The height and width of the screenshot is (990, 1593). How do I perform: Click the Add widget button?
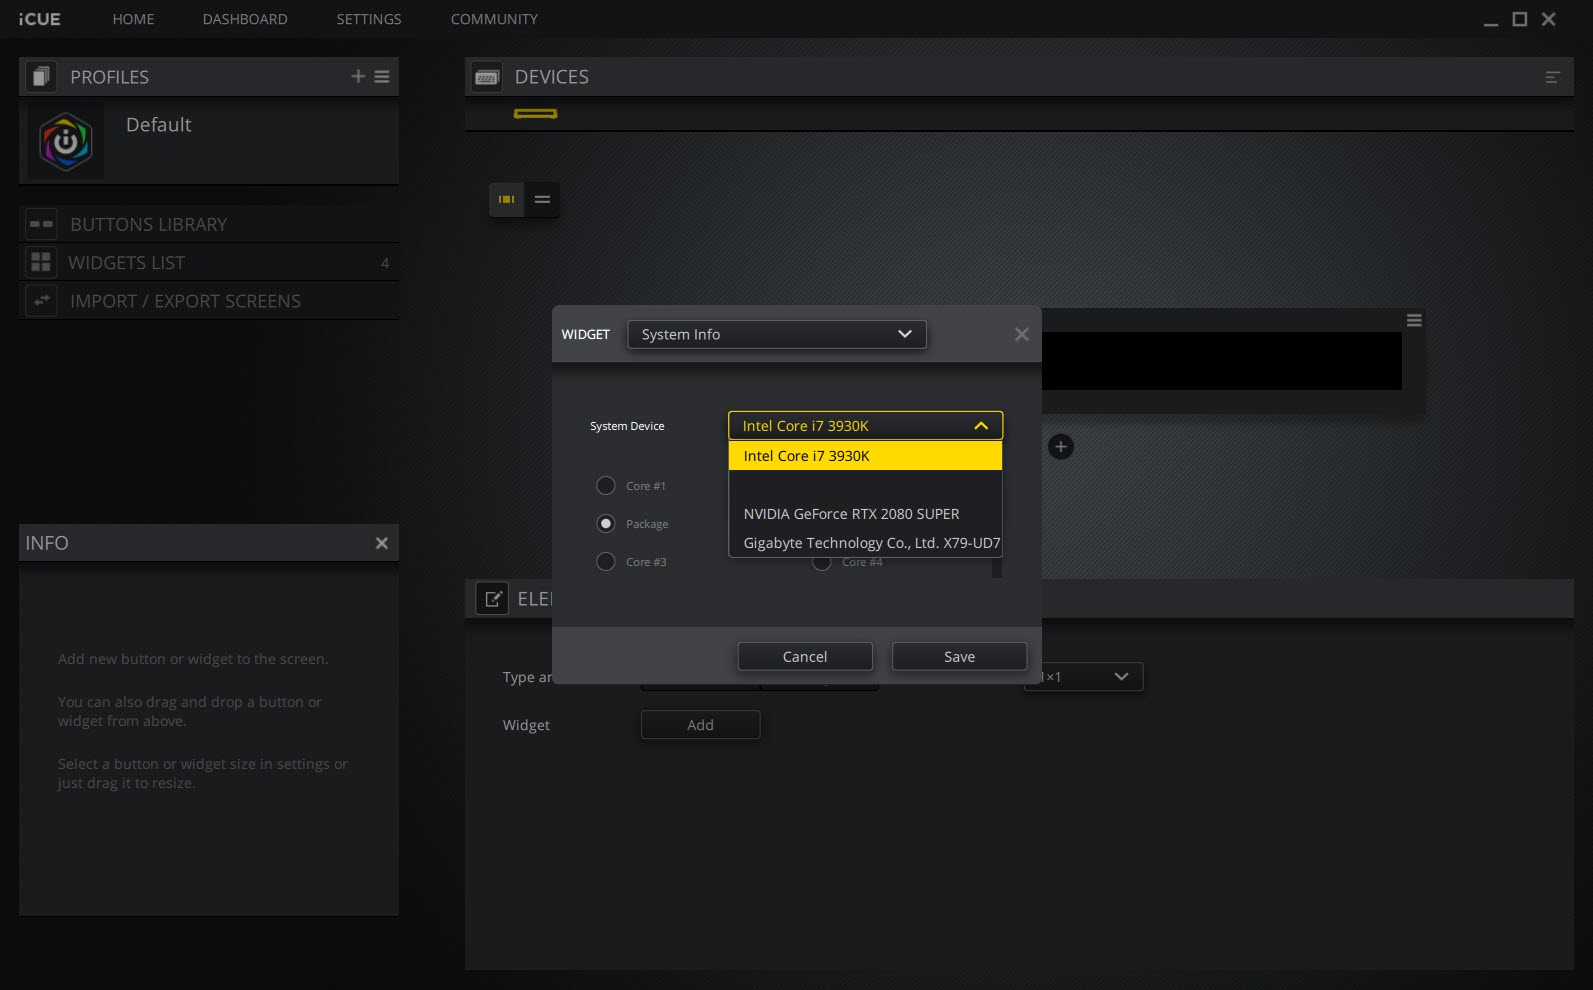point(700,725)
